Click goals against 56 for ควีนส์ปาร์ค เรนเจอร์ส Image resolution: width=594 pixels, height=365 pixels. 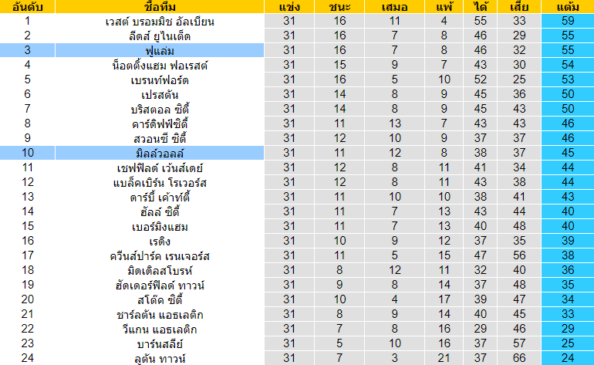tap(519, 255)
